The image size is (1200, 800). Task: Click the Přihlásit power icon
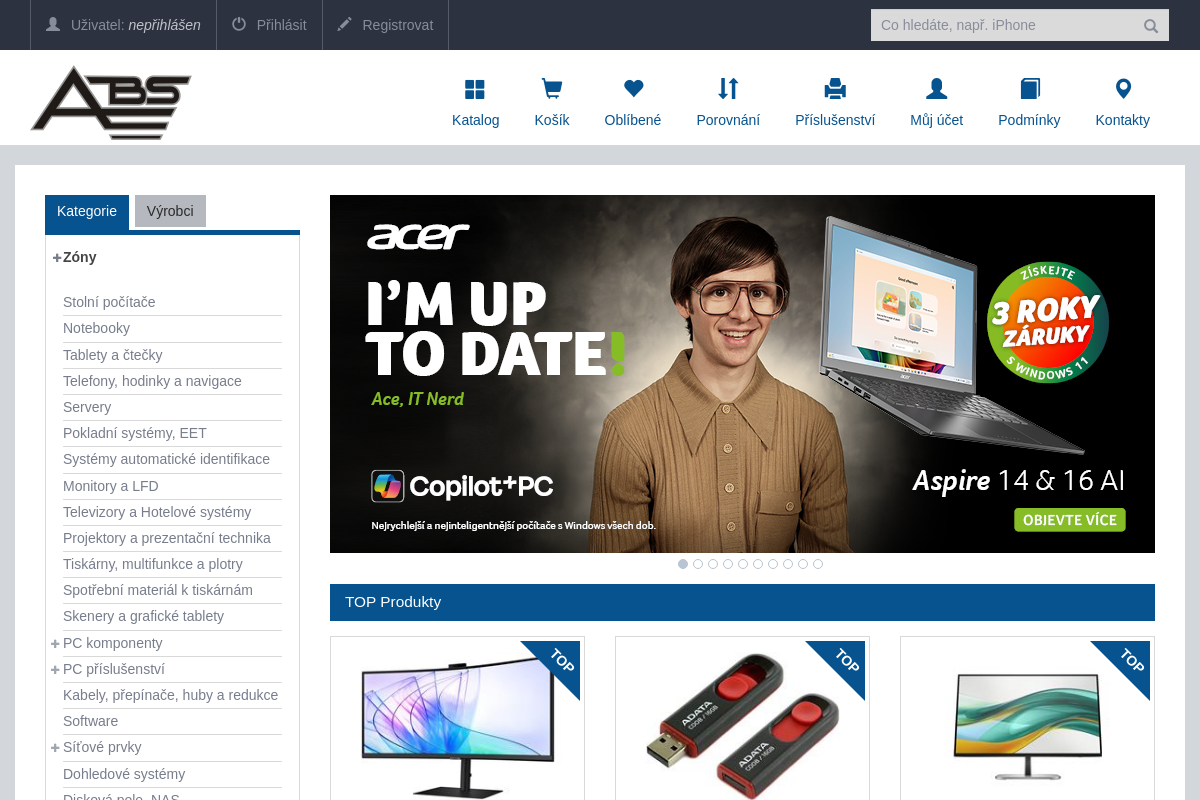[x=239, y=24]
